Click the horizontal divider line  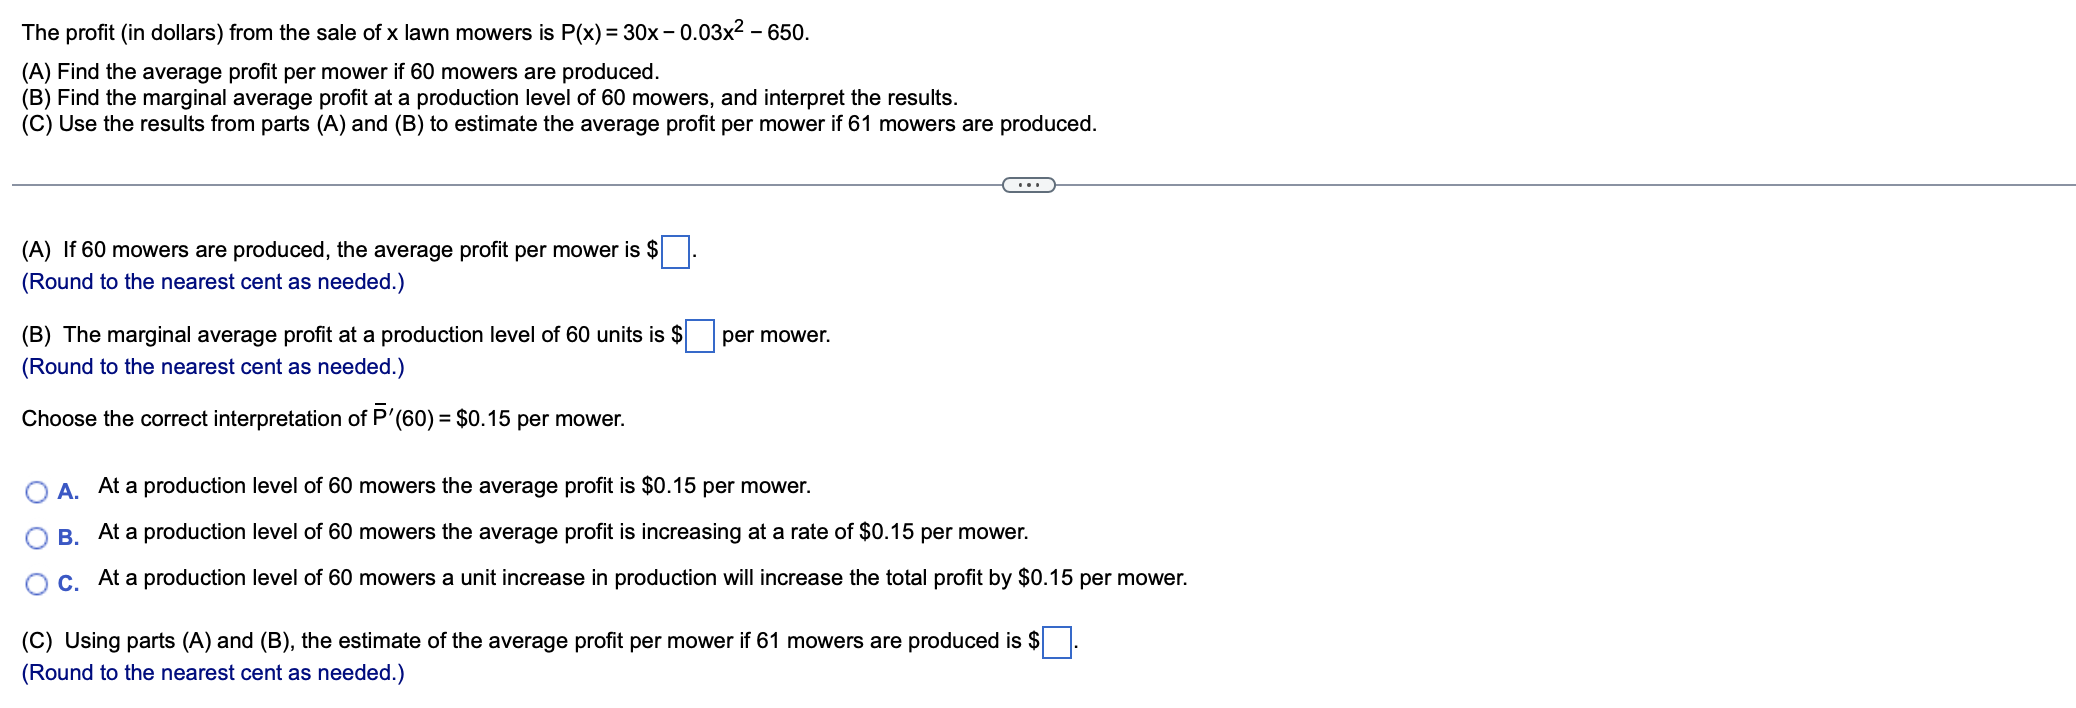click(500, 184)
